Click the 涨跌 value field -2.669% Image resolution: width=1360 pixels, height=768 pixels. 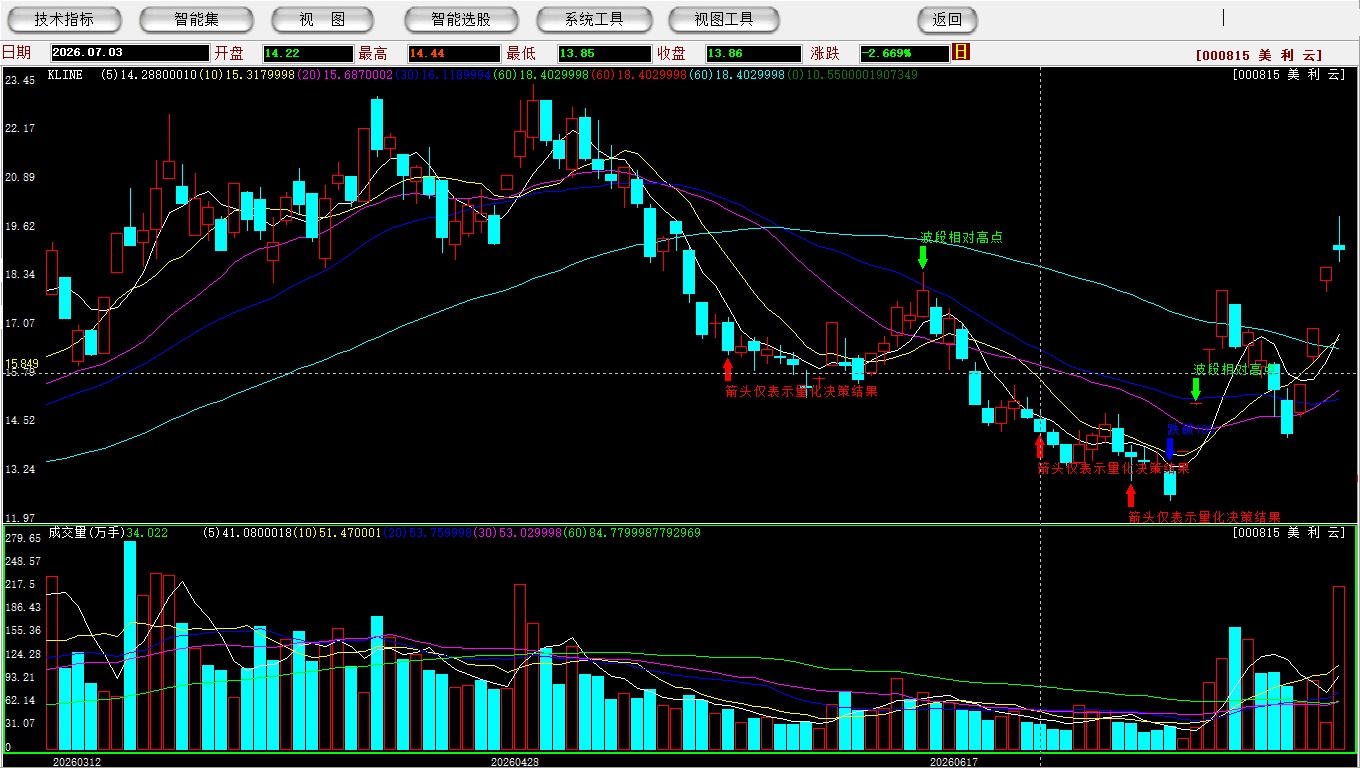[904, 53]
